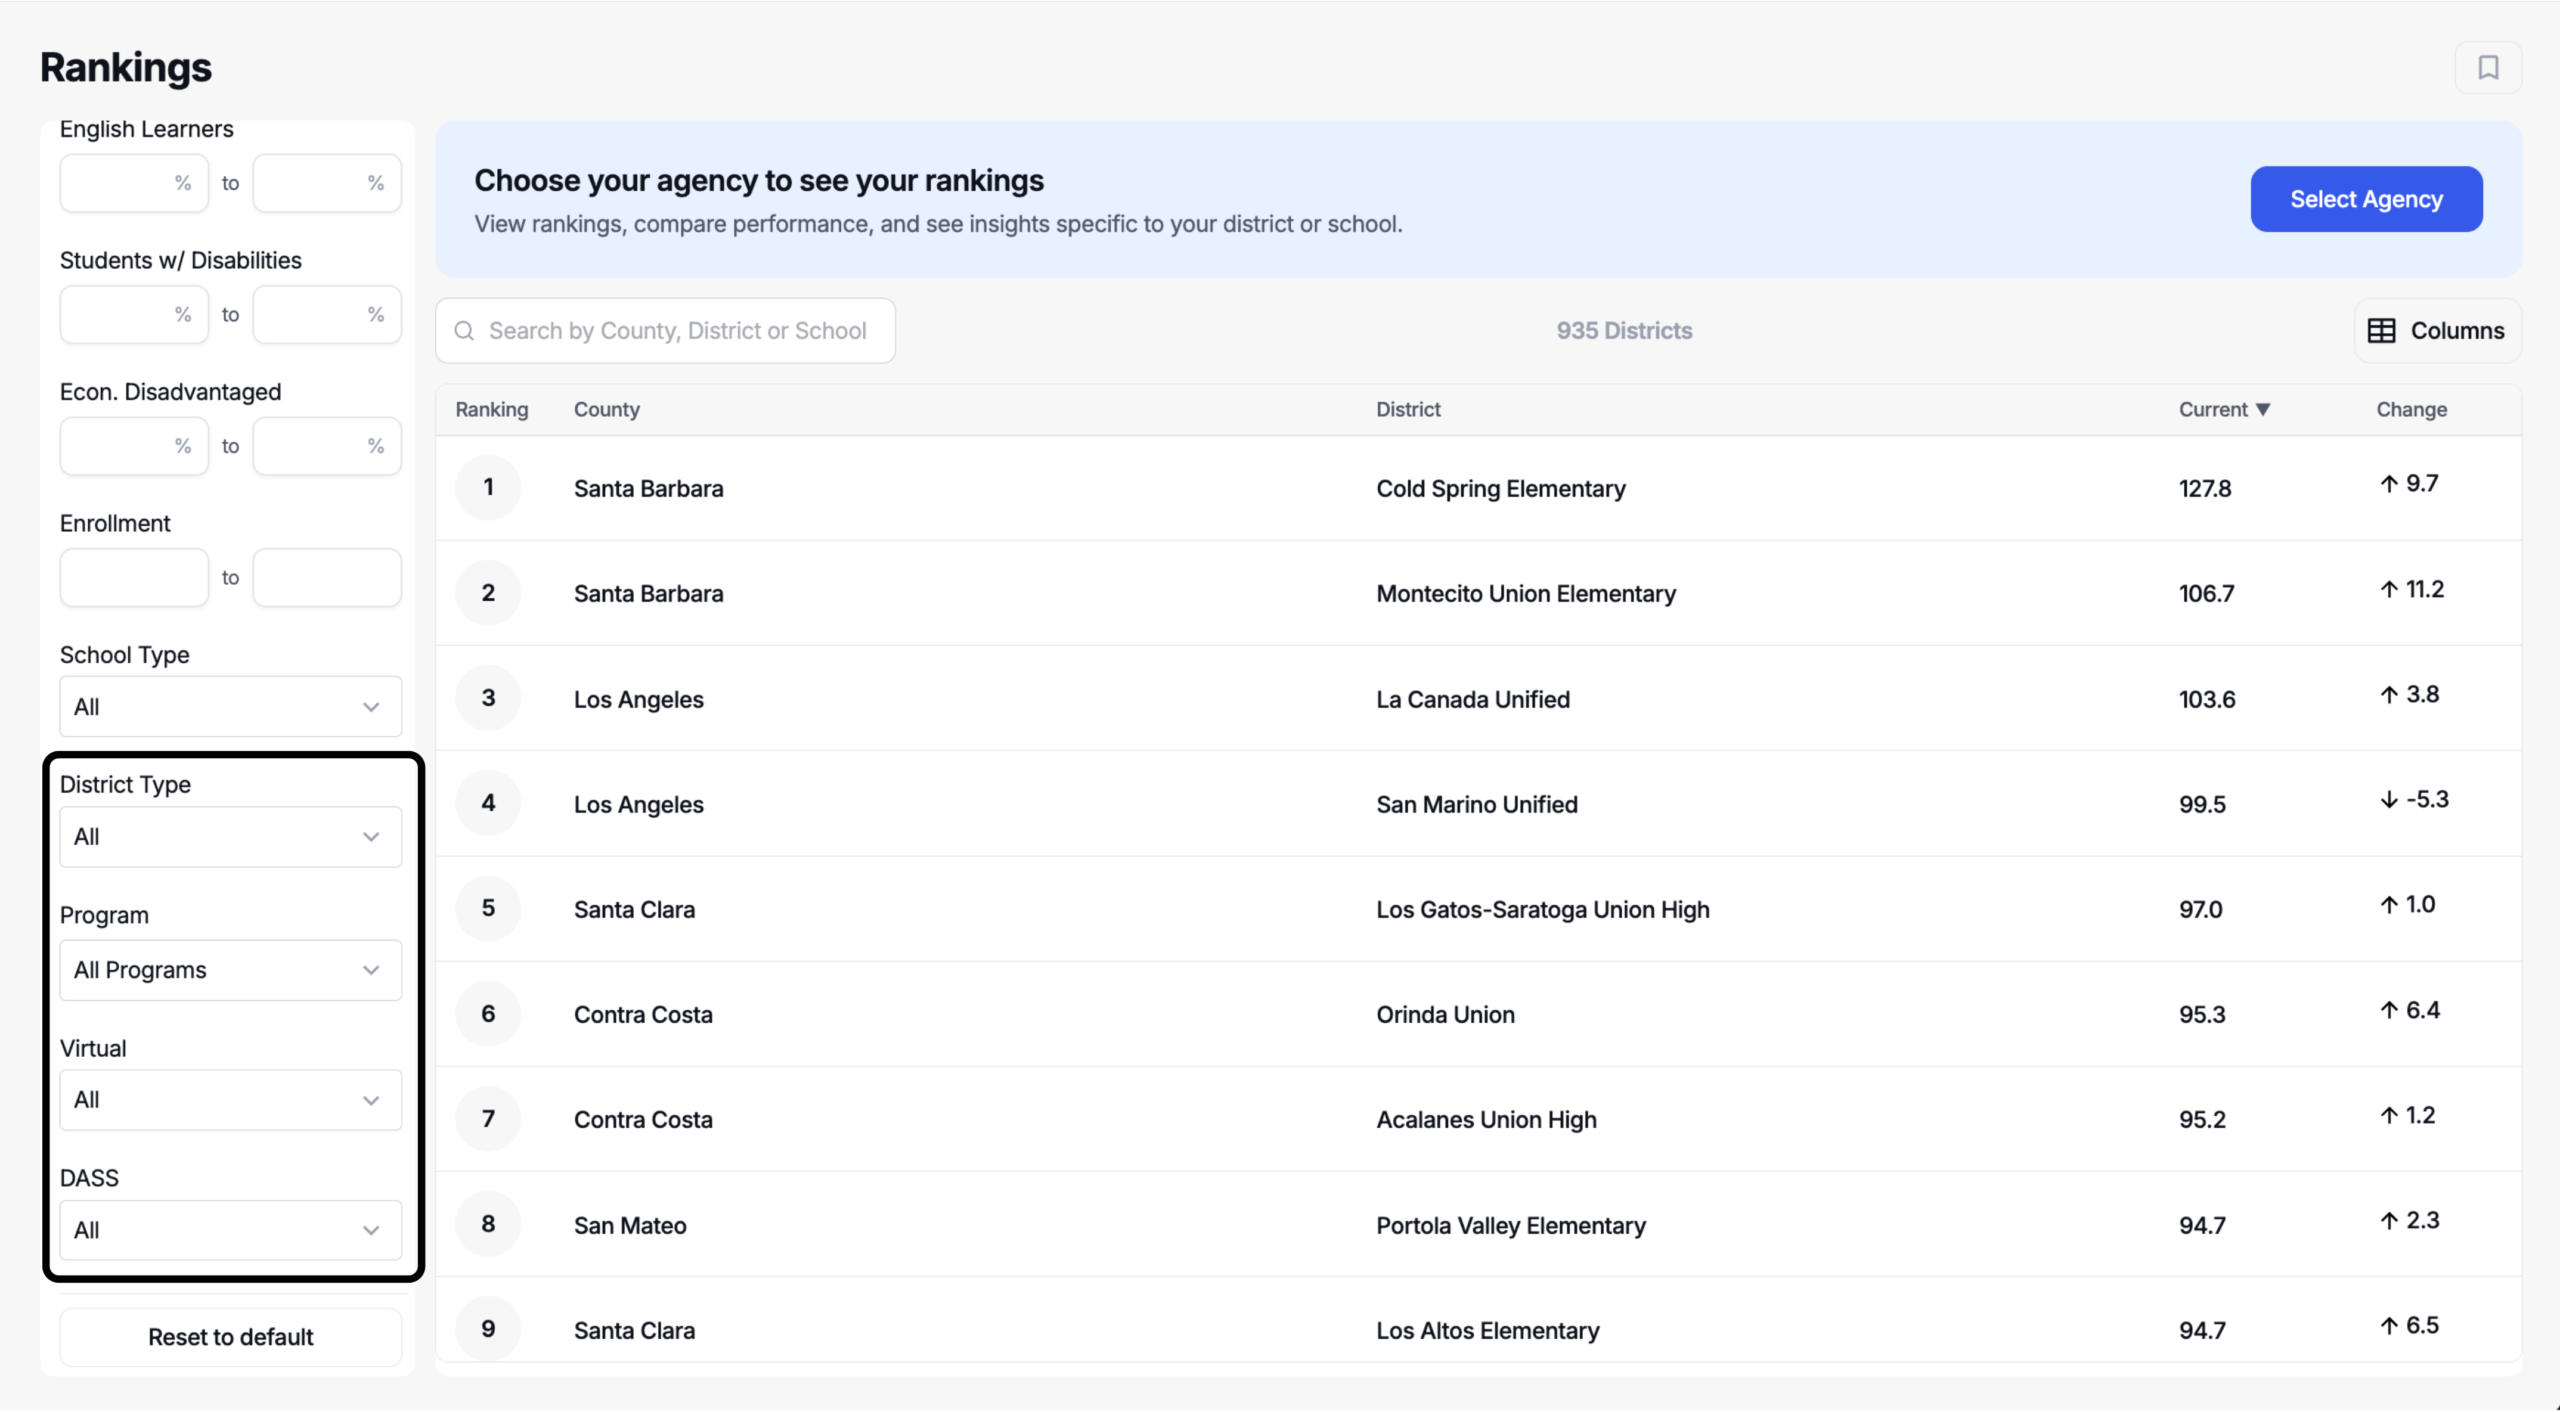Click Econ. Disadvantaged maximum percent field

point(327,446)
